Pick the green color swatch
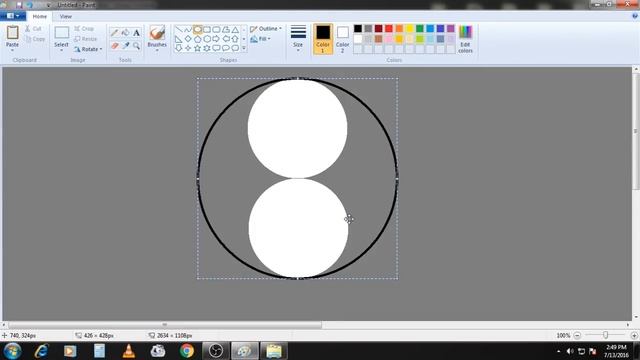The image size is (640, 360). coord(420,29)
